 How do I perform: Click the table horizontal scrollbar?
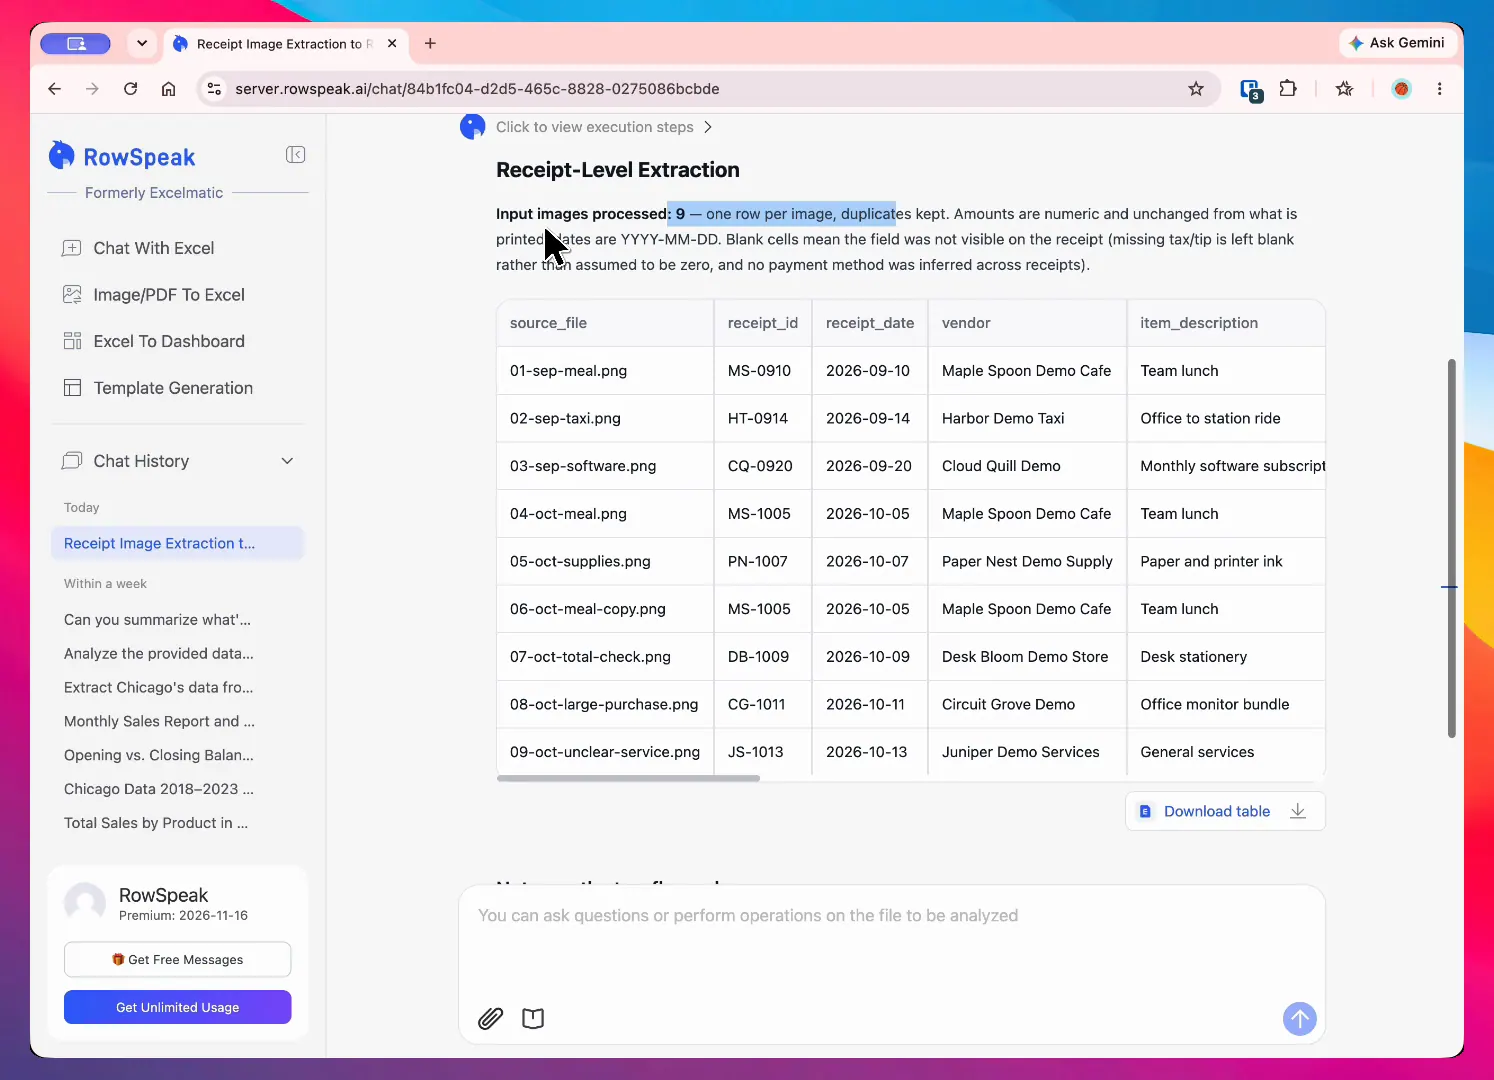click(x=628, y=778)
